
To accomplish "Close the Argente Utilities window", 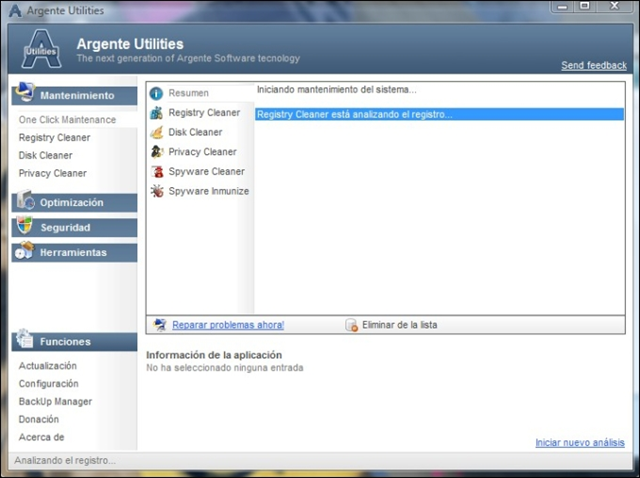I will [614, 6].
